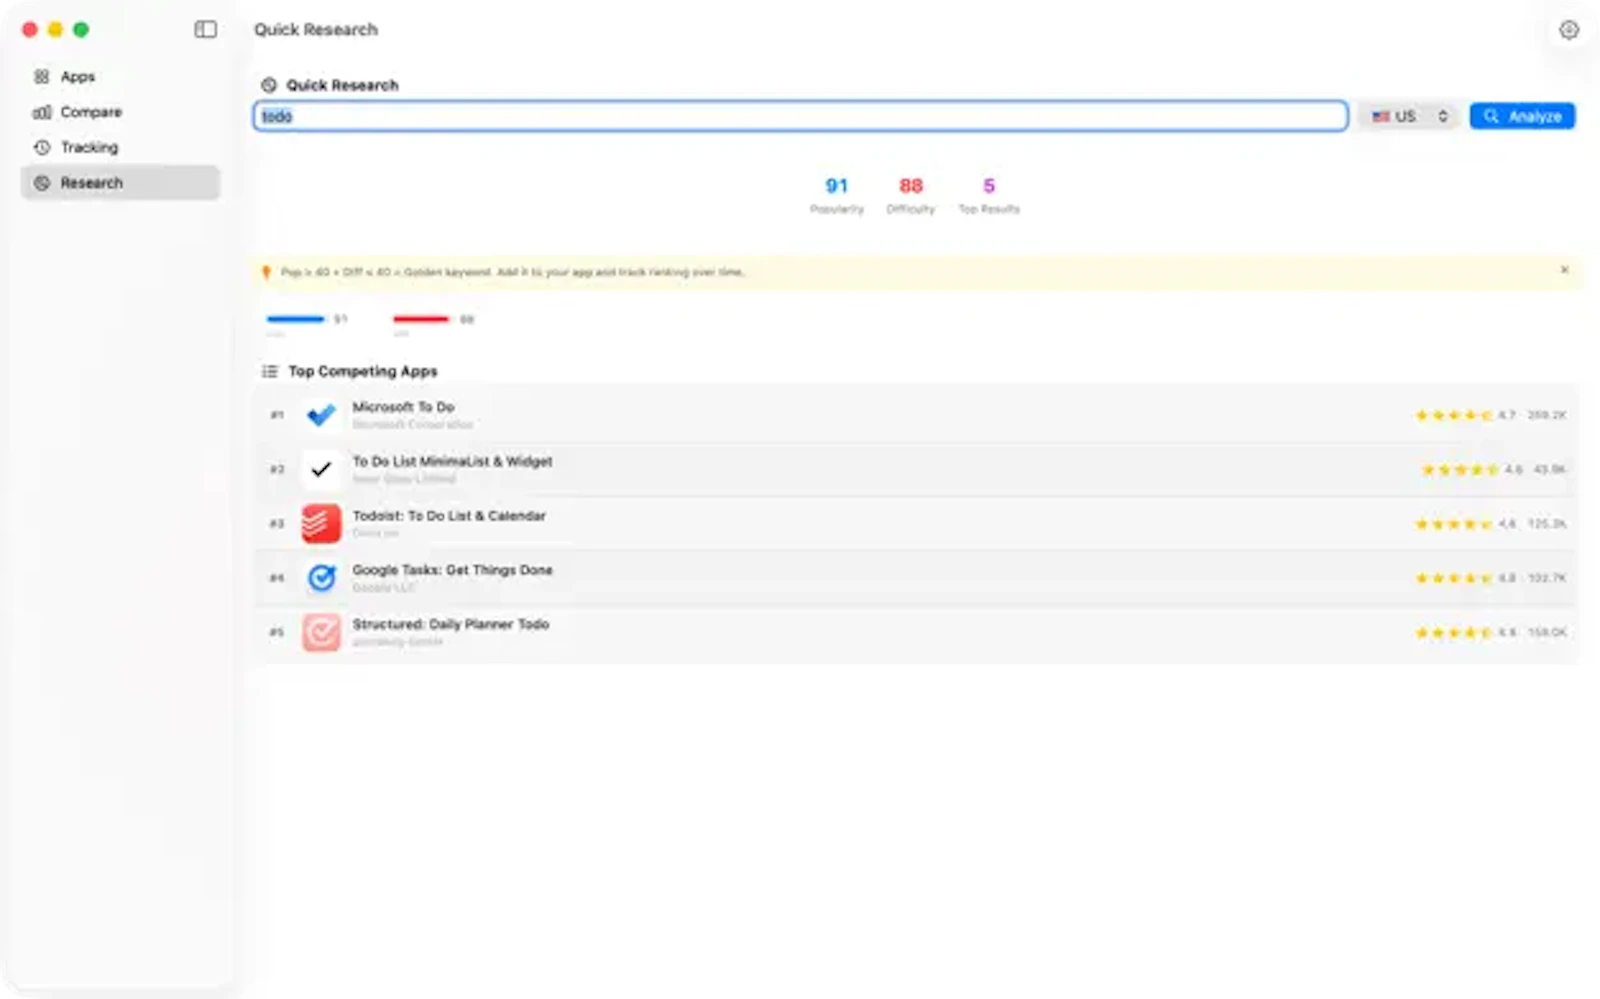This screenshot has height=999, width=1600.
Task: Click star rating of To Do List MinimaList
Action: (1460, 469)
